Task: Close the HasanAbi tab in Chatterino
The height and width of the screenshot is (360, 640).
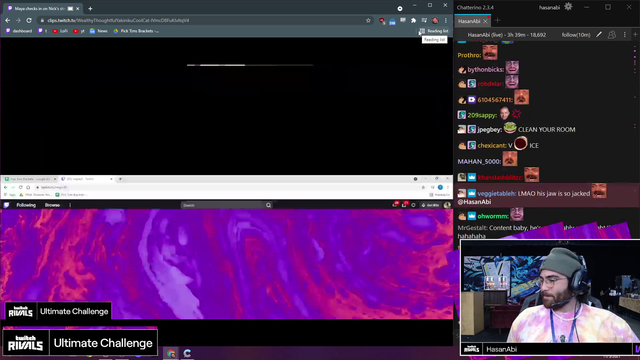Action: pyautogui.click(x=485, y=21)
